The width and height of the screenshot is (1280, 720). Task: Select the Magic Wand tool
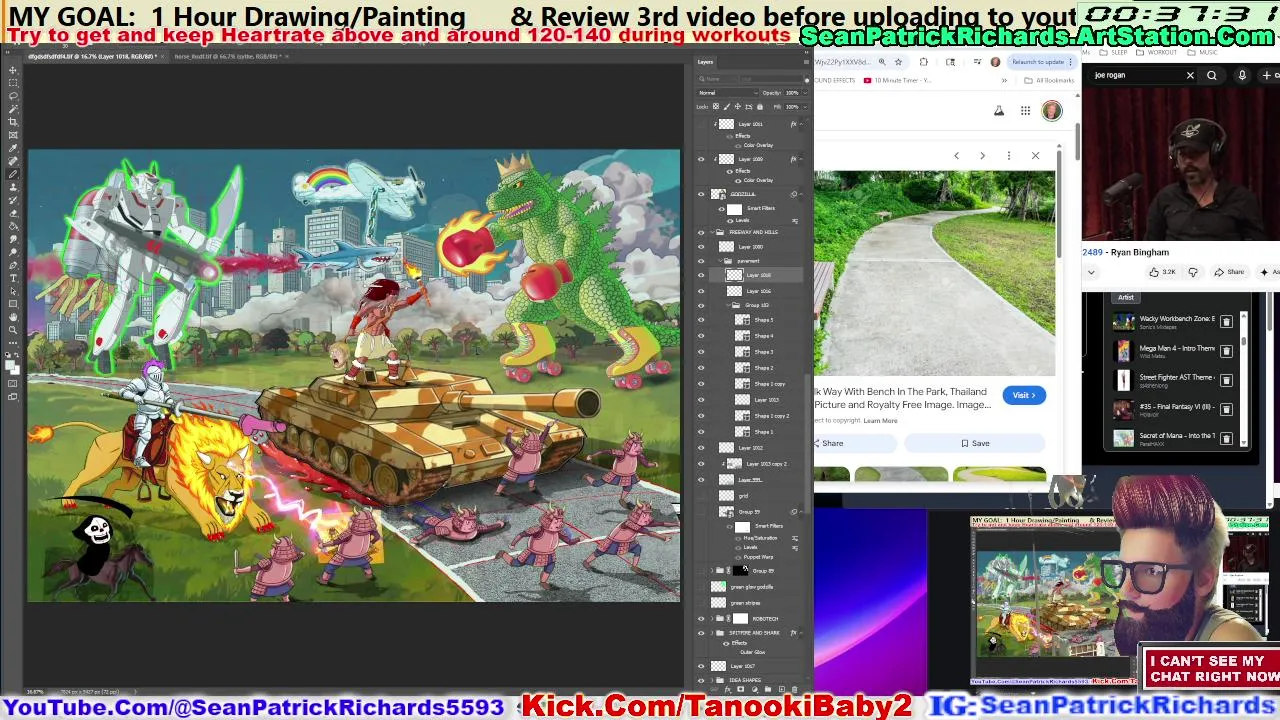13,108
